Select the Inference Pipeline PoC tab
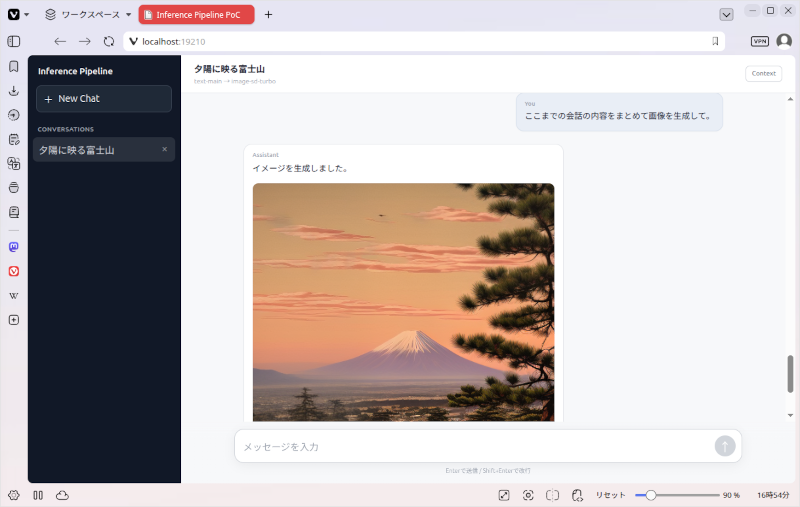Screen dimensions: 800x507 tap(196, 15)
